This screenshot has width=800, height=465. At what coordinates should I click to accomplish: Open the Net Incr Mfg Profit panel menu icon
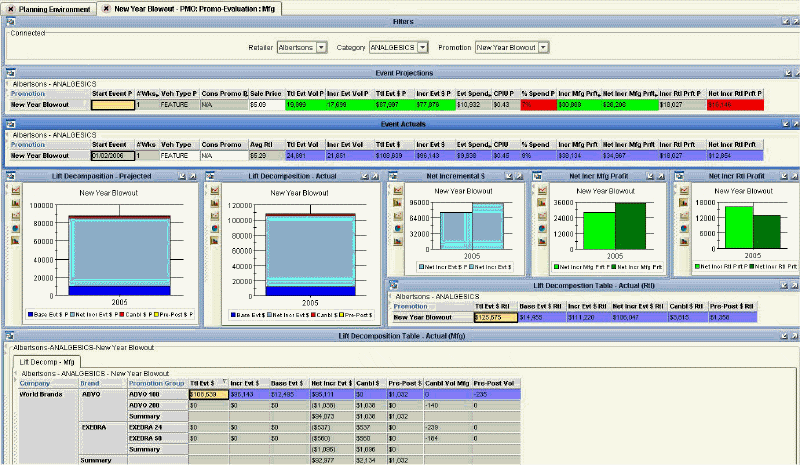[x=537, y=176]
